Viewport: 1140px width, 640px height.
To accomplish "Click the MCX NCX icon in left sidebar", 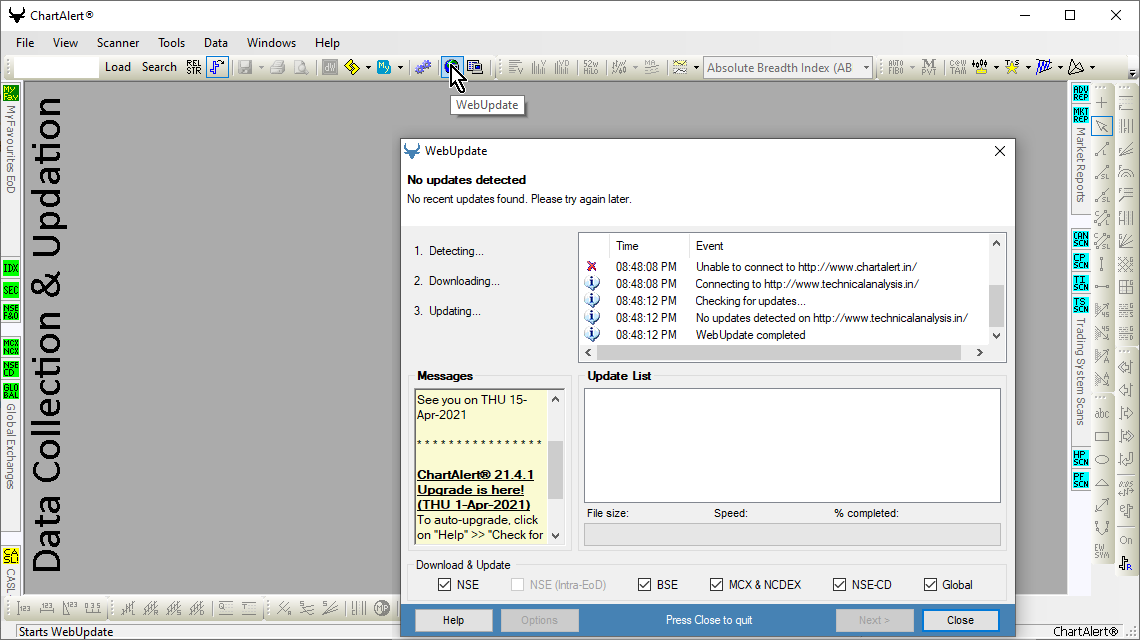I will [x=11, y=347].
